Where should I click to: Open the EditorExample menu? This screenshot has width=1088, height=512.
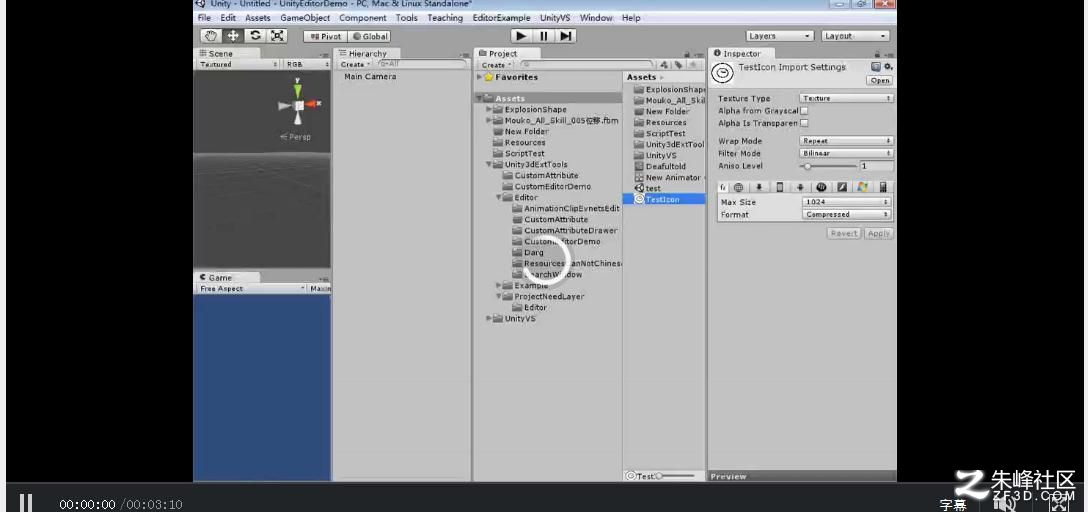click(502, 18)
